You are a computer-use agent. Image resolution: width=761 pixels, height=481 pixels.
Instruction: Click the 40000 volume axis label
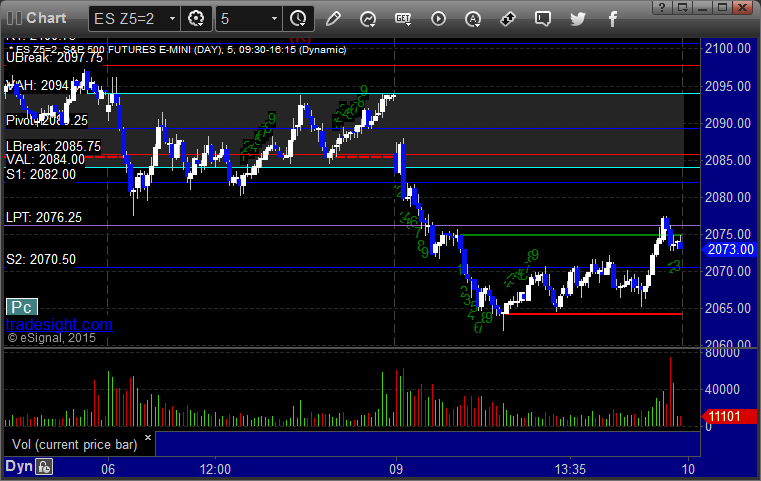coord(723,389)
